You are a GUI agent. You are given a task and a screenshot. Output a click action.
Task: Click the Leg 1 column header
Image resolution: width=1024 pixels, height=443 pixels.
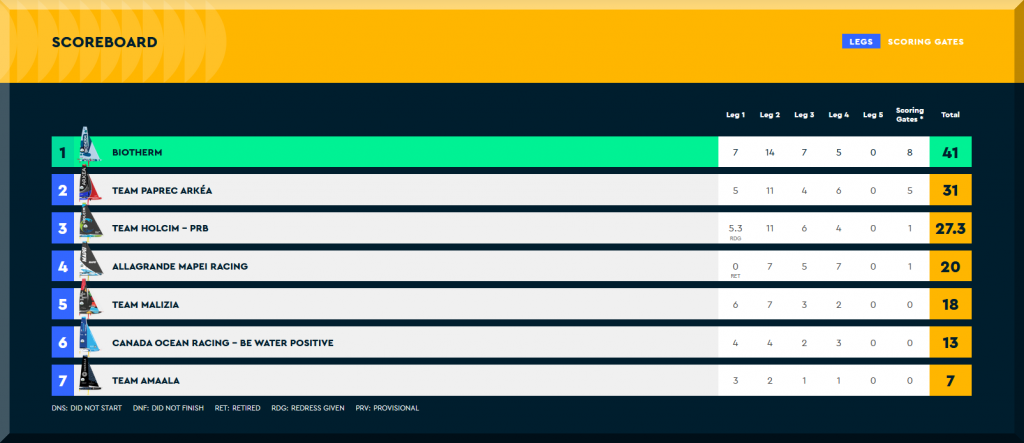735,115
